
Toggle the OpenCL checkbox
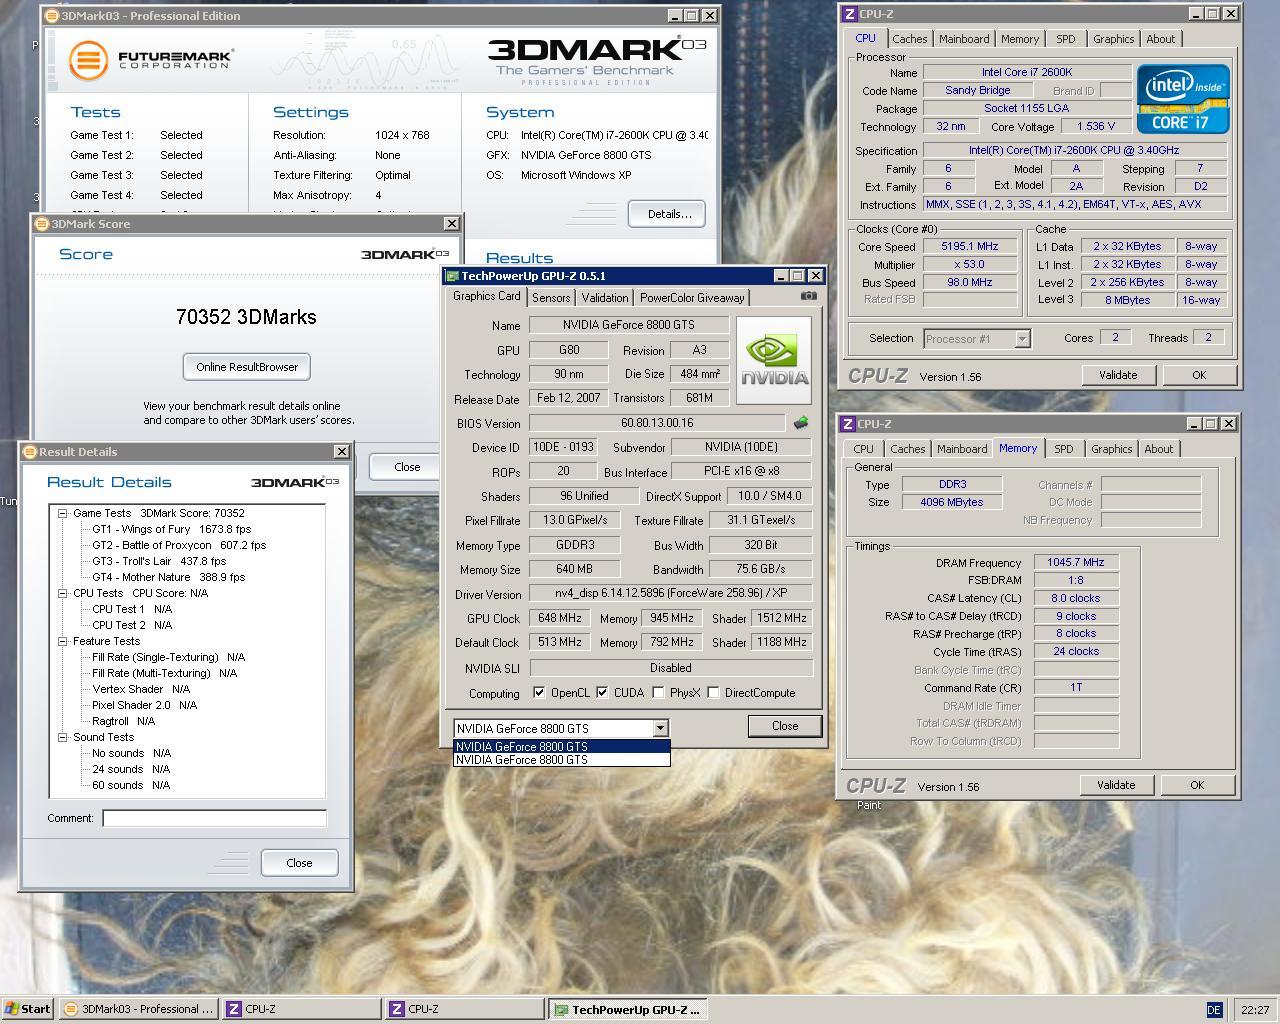(x=539, y=692)
